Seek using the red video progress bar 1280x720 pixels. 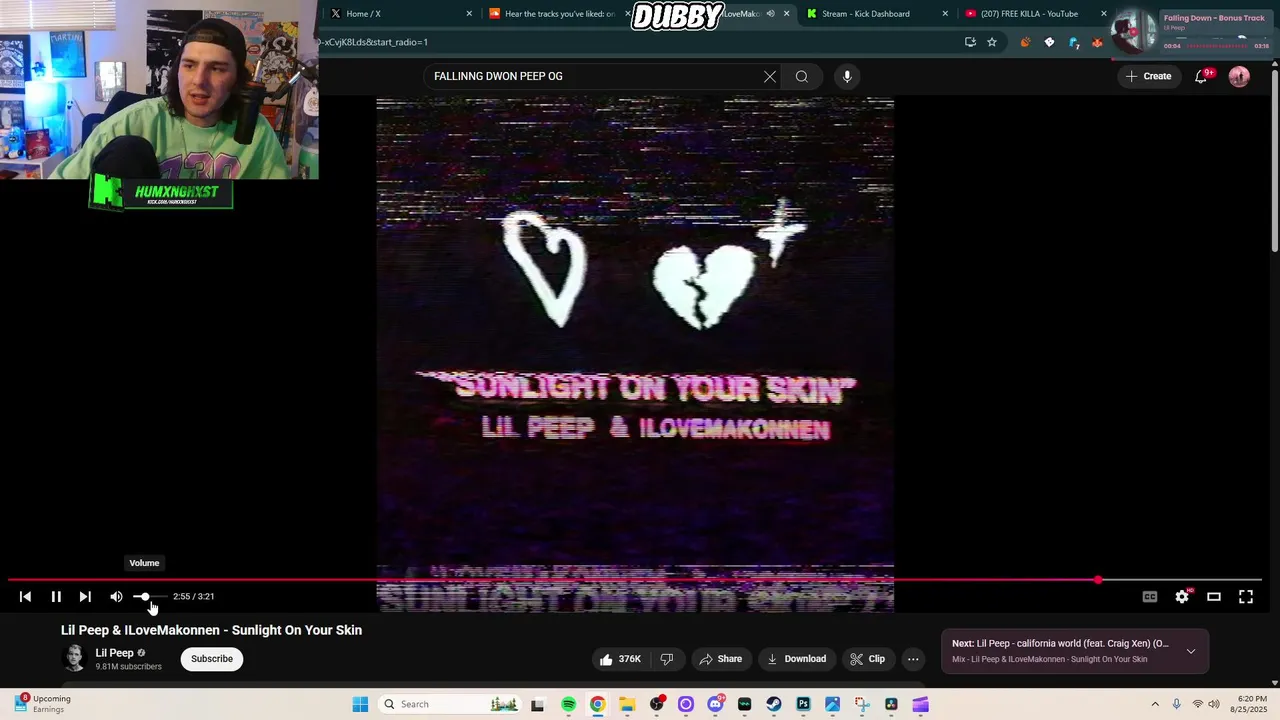(x=635, y=580)
